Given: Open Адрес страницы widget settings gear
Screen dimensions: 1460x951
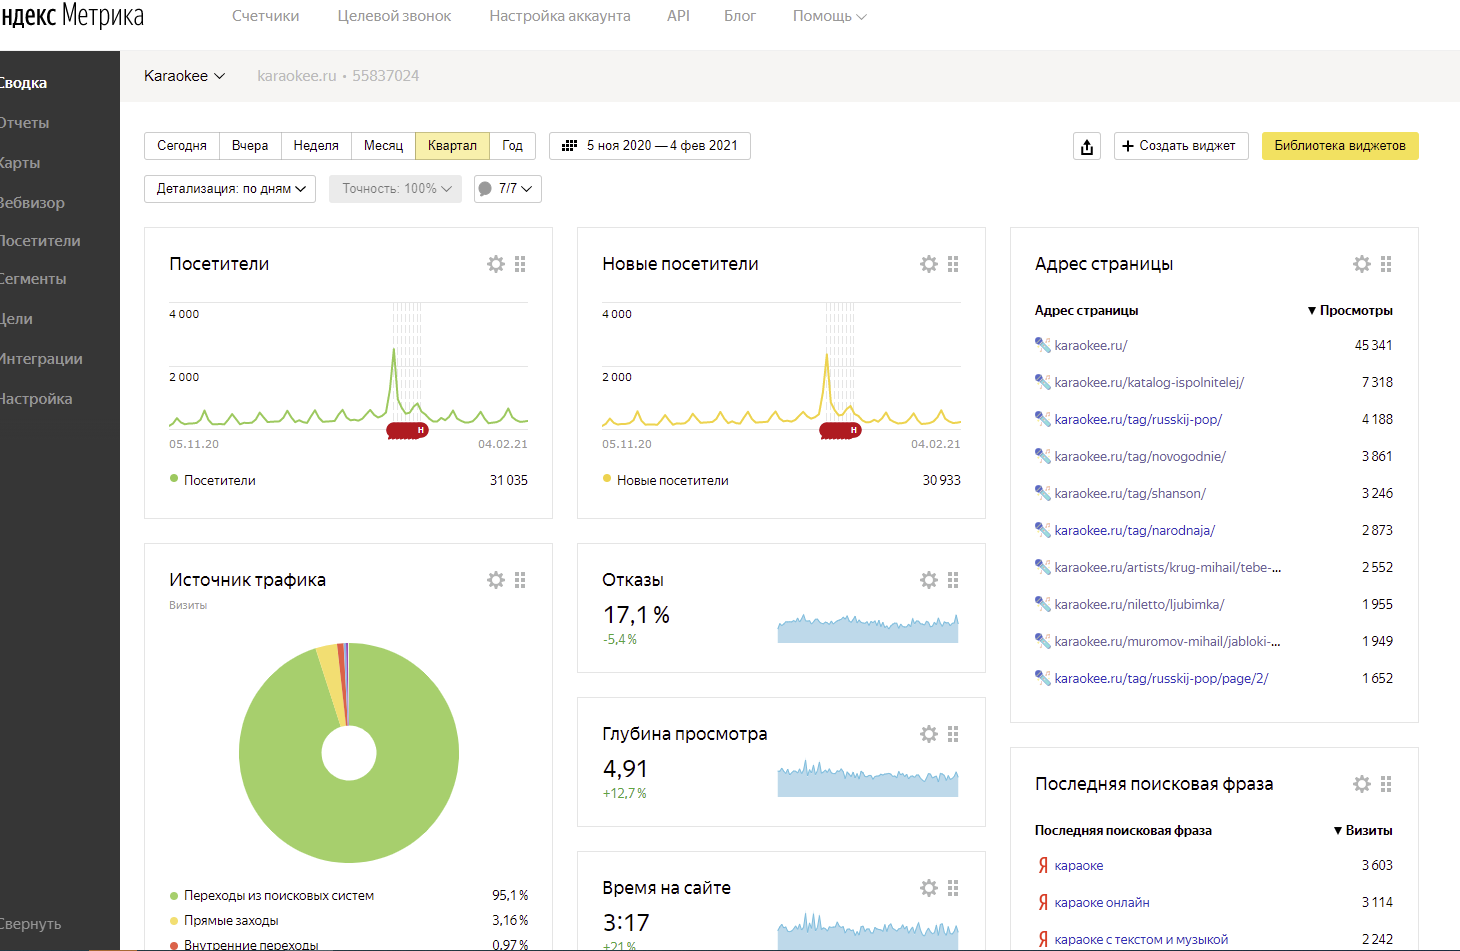Looking at the screenshot, I should [x=1362, y=264].
